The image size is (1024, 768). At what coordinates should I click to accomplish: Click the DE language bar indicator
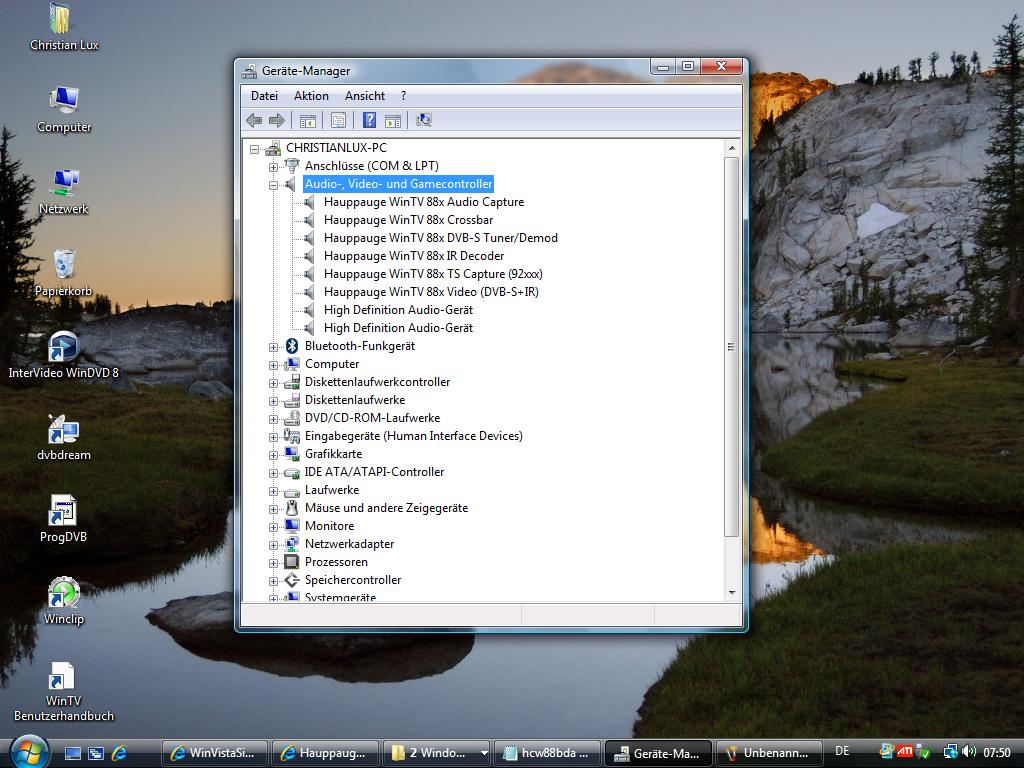click(842, 752)
